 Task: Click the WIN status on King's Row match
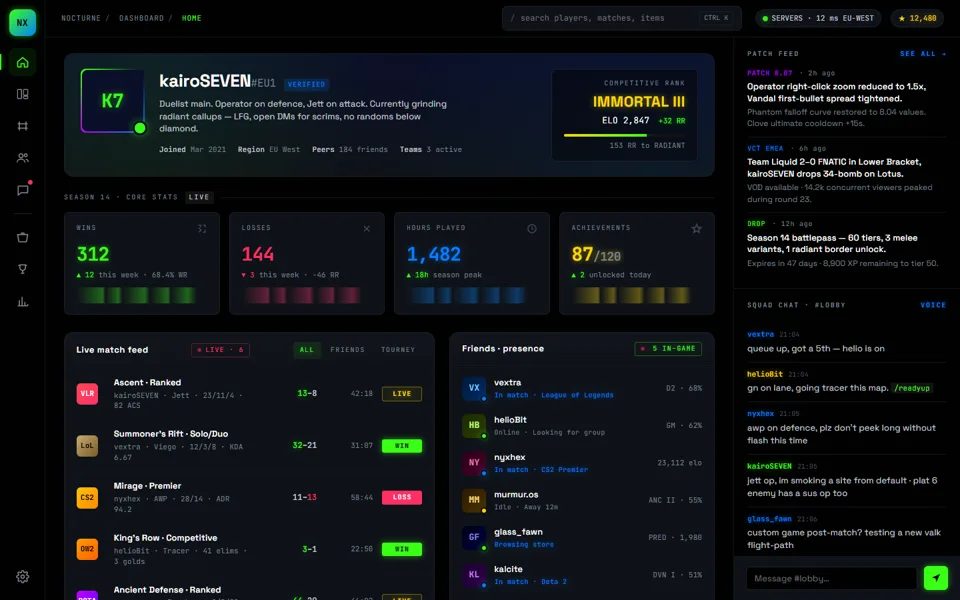click(x=402, y=549)
